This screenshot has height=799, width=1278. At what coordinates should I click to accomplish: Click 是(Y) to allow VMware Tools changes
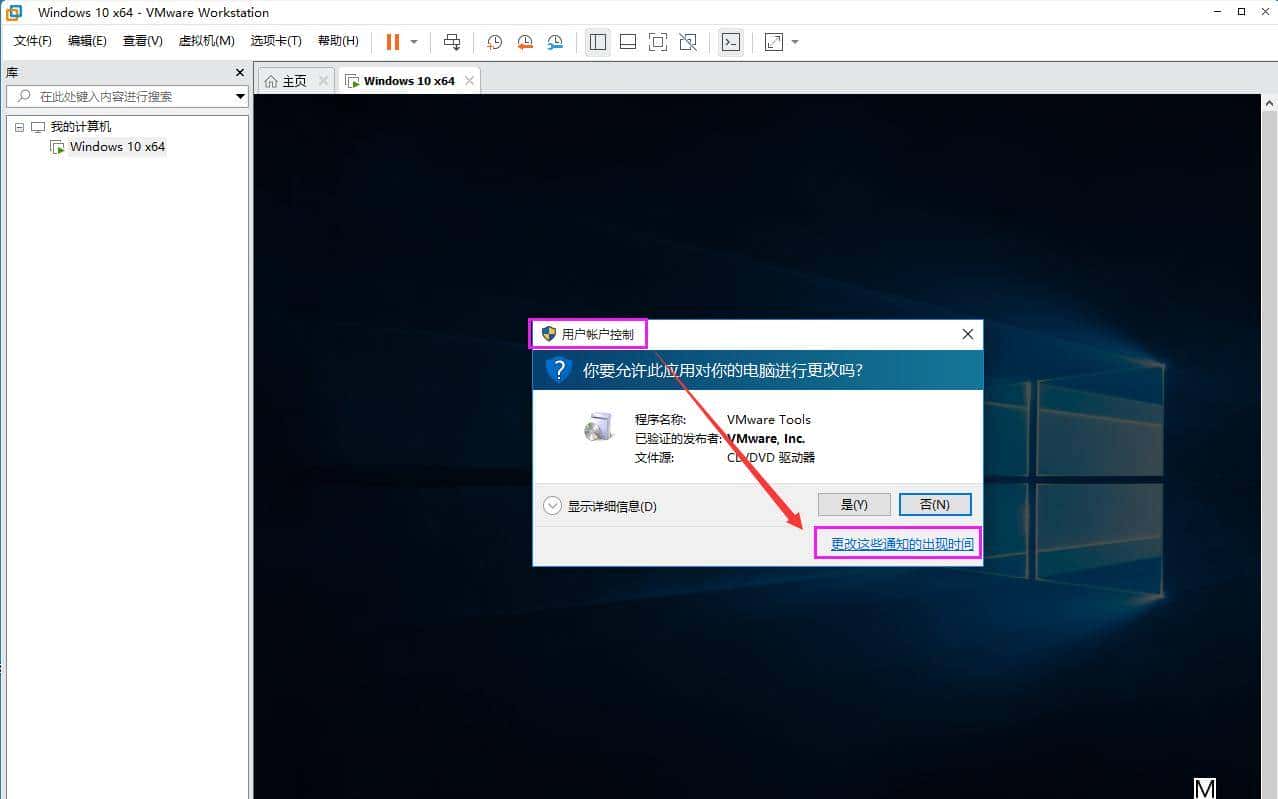(854, 504)
